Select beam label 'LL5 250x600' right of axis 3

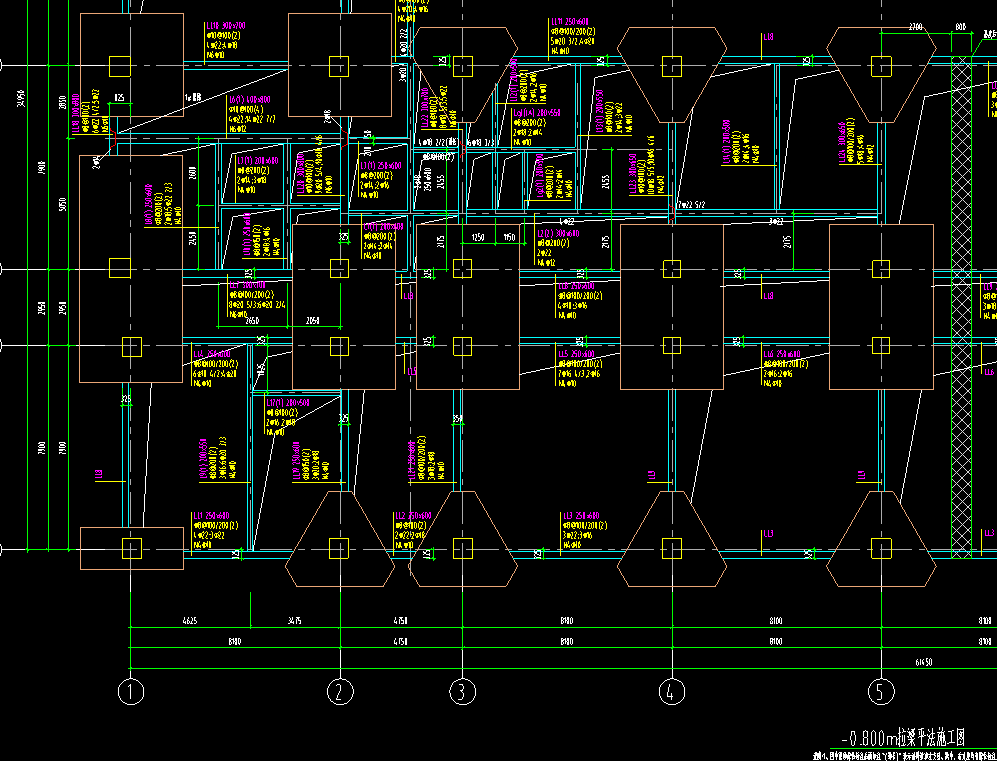click(577, 355)
